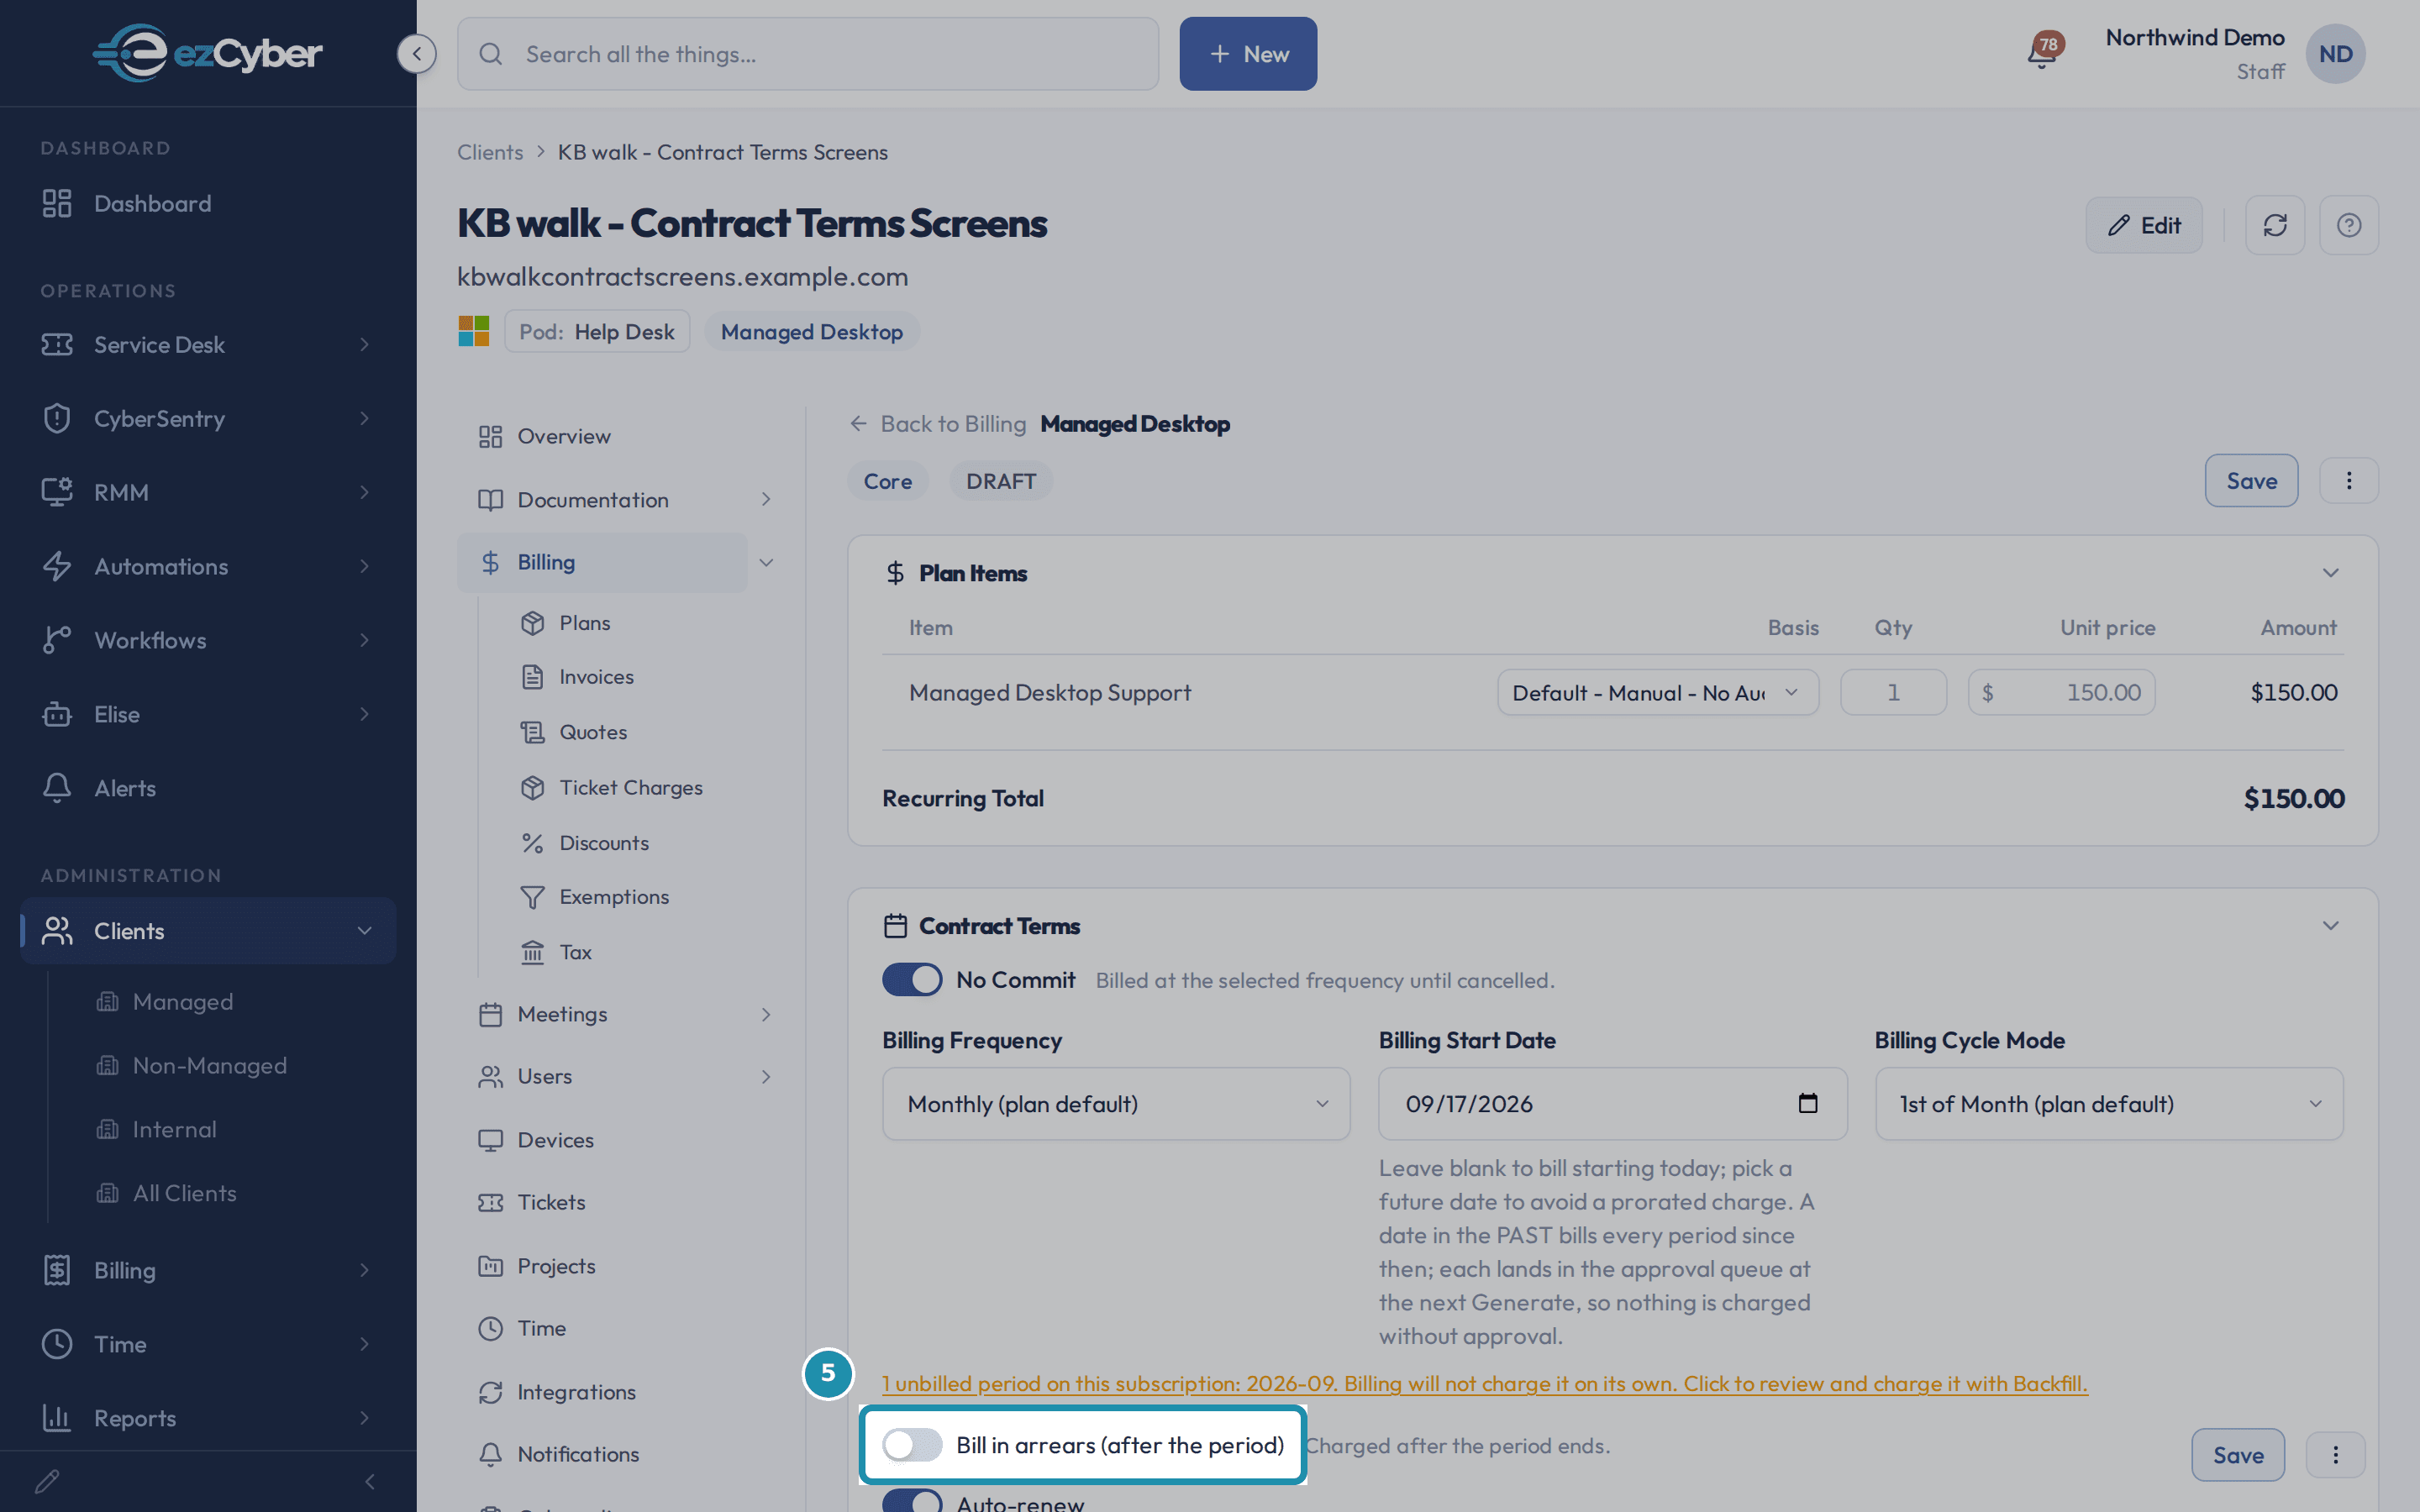Click the ND user avatar
Image resolution: width=2420 pixels, height=1512 pixels.
[x=2335, y=54]
